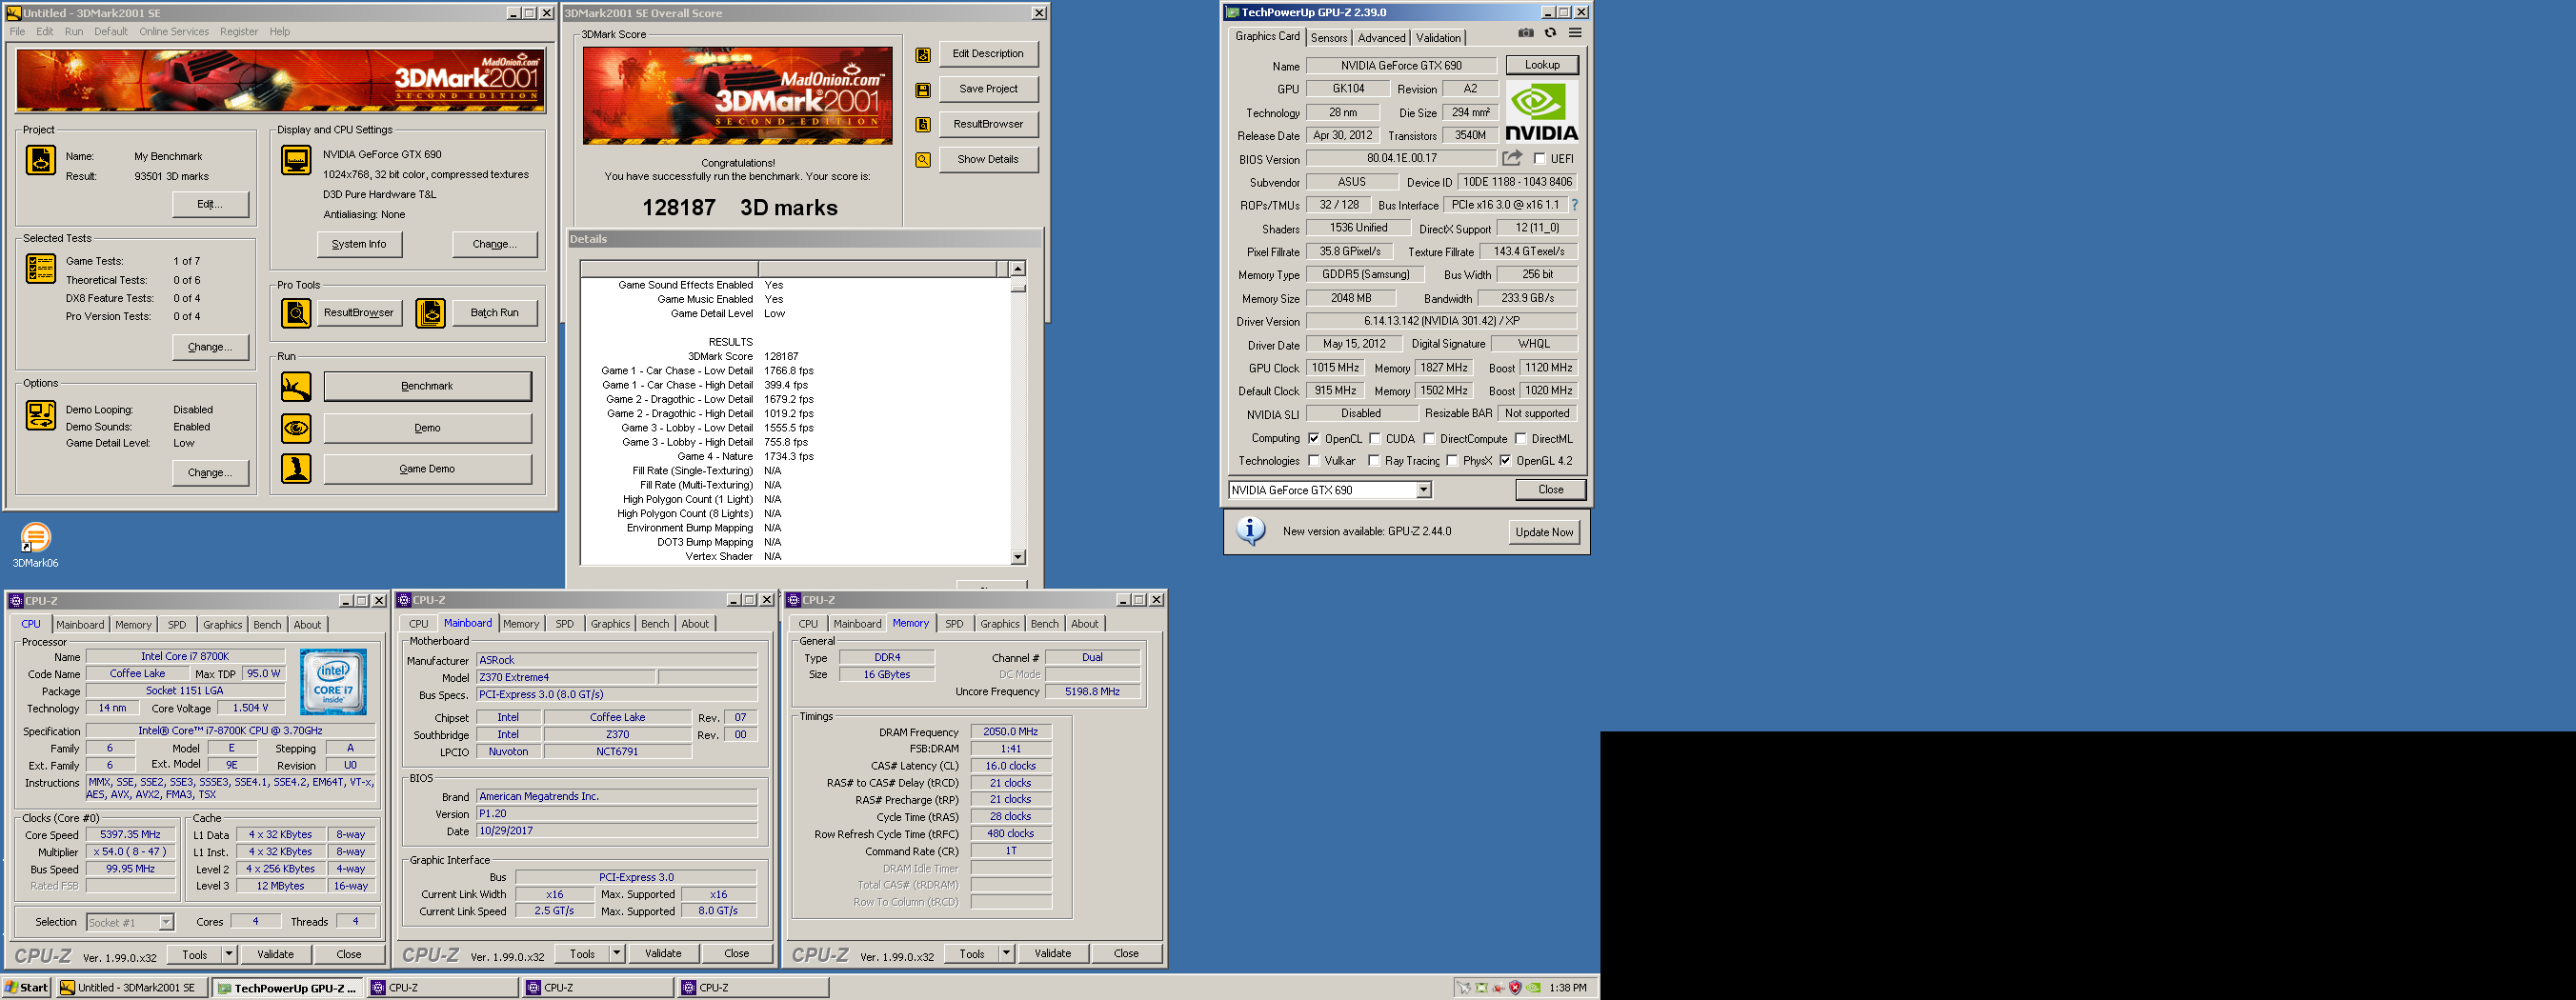
Task: Open the SPD tab in CPU-Z Memory window
Action: tap(954, 624)
